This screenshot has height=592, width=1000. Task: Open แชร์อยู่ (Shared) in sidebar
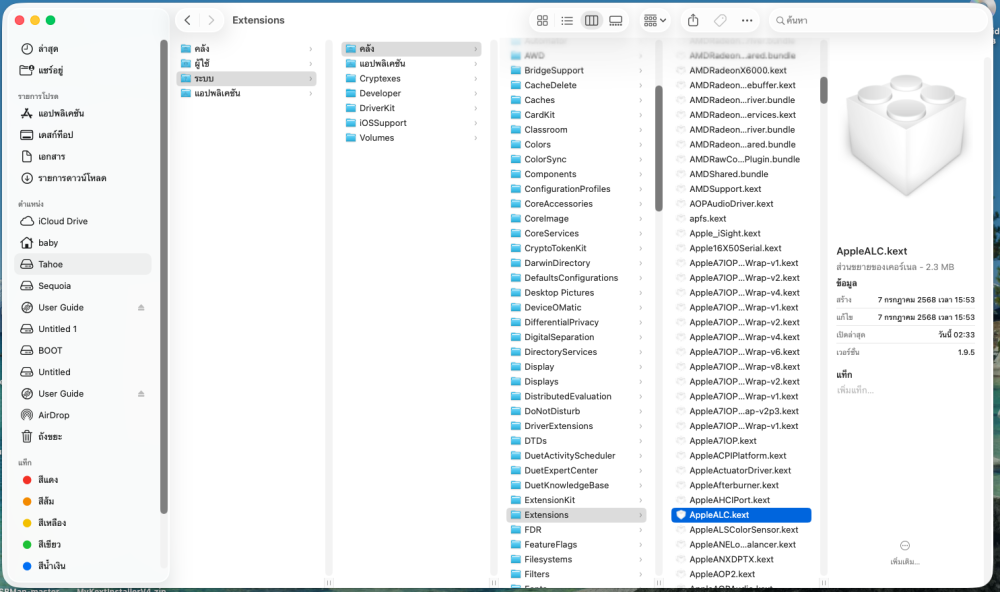(83, 70)
